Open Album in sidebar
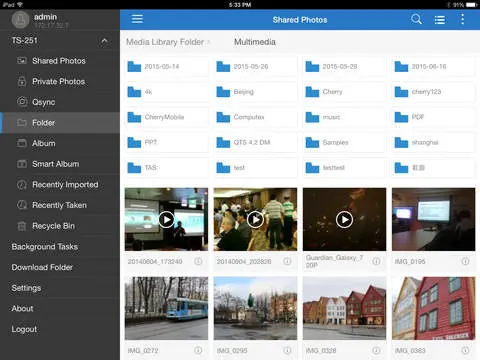Viewport: 480px width, 360px height. (x=60, y=144)
